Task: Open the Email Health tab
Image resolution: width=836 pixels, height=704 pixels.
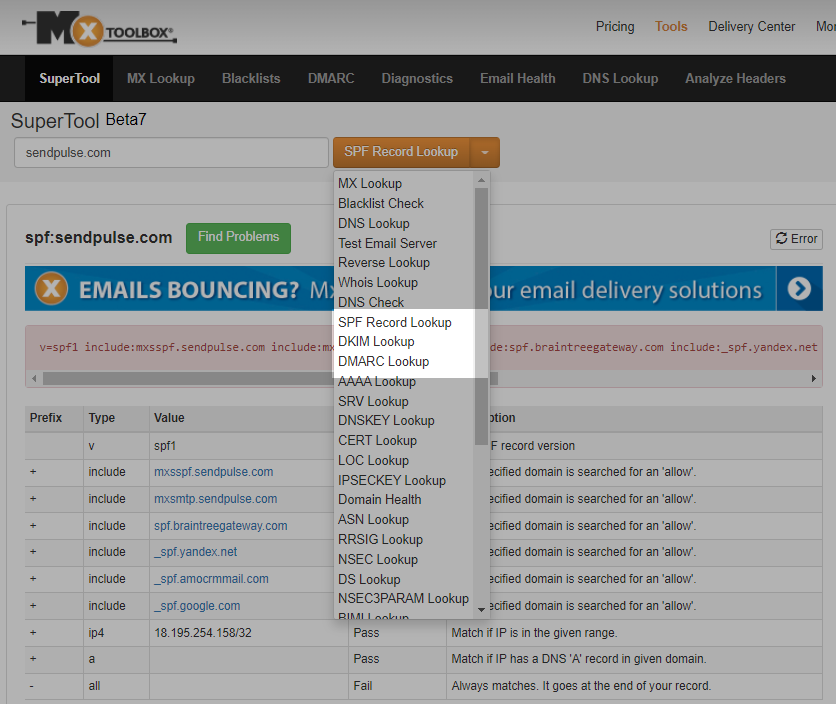Action: tap(518, 78)
